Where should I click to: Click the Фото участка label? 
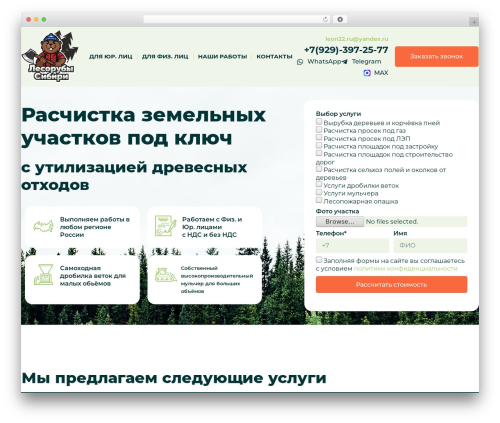click(x=337, y=211)
